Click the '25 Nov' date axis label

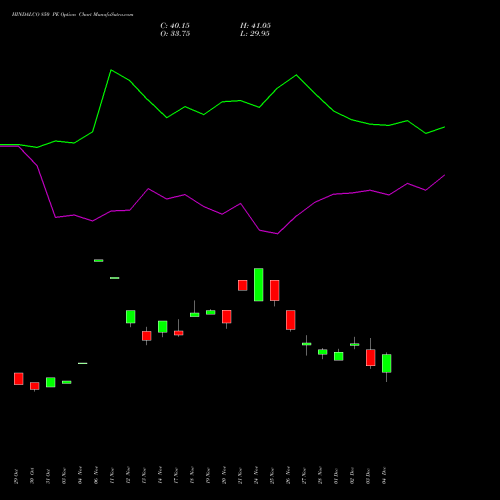272,476
